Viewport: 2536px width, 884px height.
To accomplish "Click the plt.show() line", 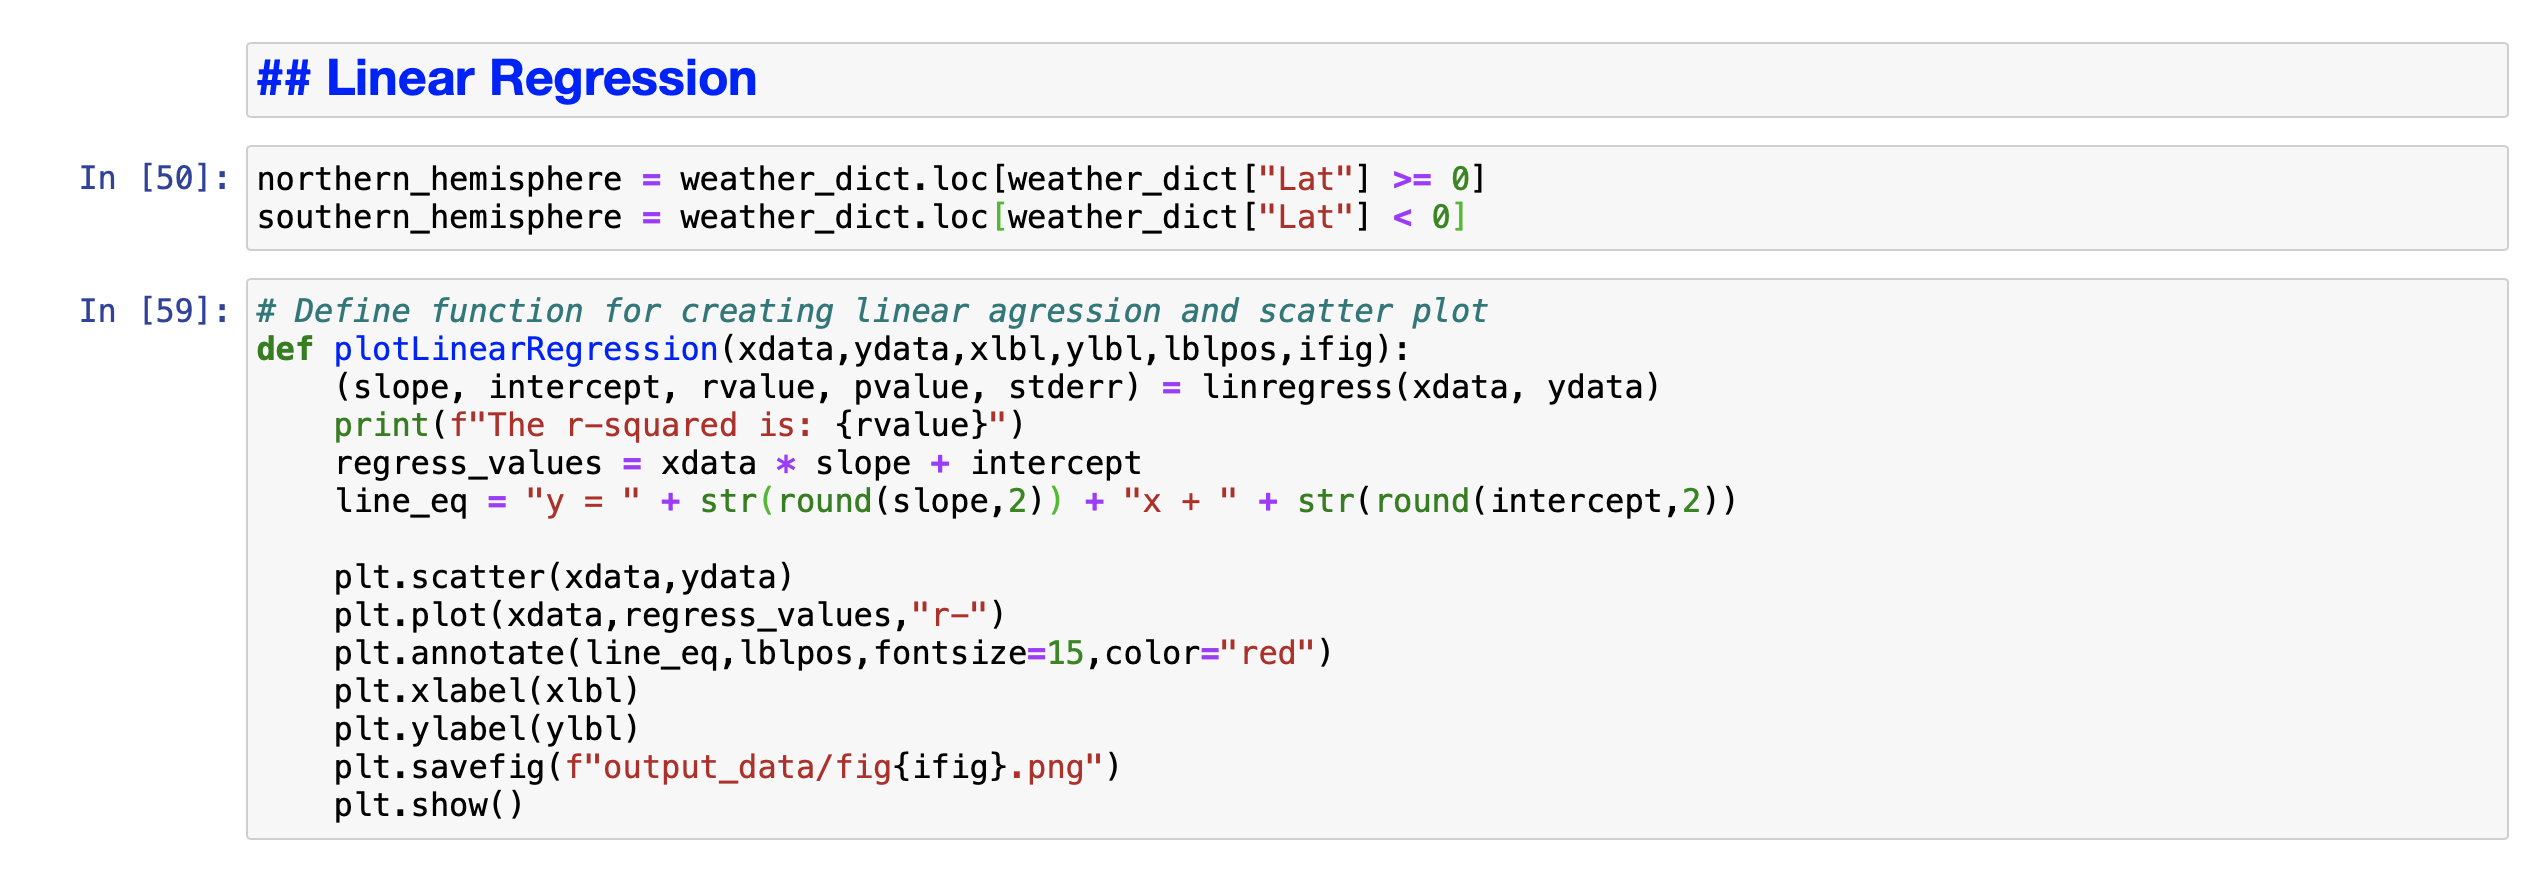I will tap(429, 805).
